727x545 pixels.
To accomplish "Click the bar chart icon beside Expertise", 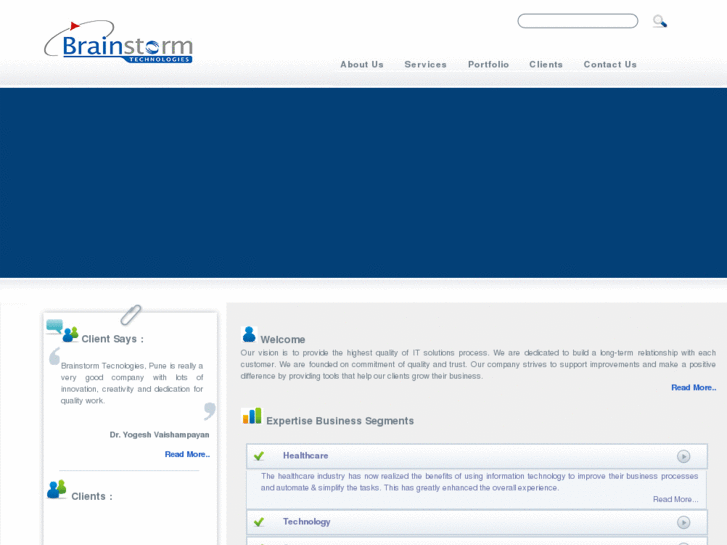I will tap(252, 416).
